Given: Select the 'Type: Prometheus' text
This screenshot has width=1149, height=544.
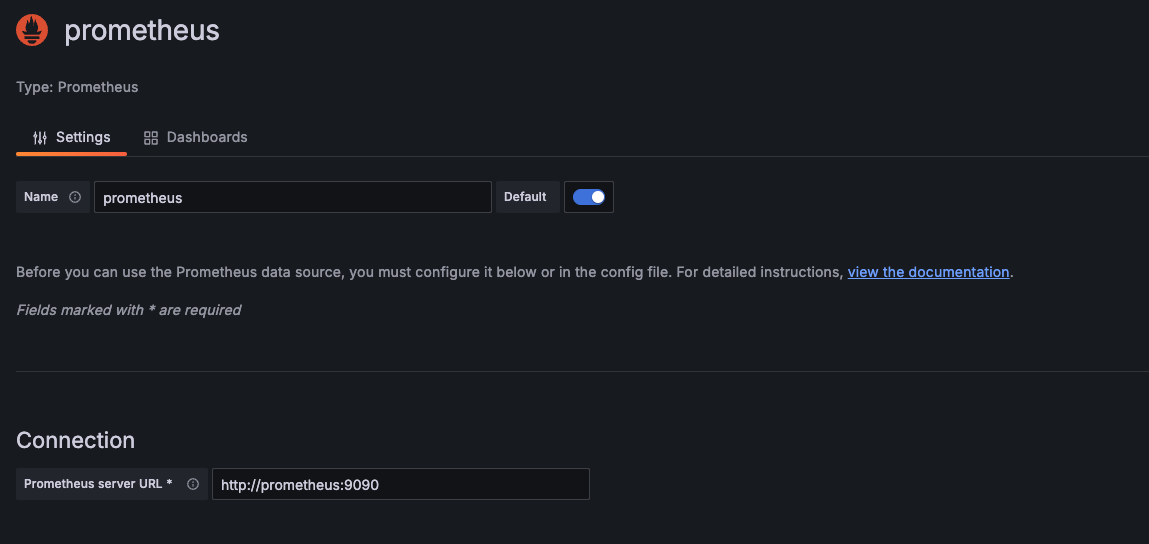Looking at the screenshot, I should click(77, 87).
